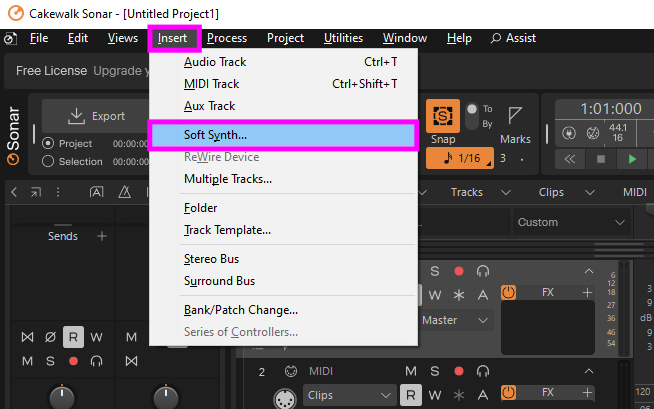The image size is (654, 409).
Task: Click the Stop transport button
Action: (601, 159)
